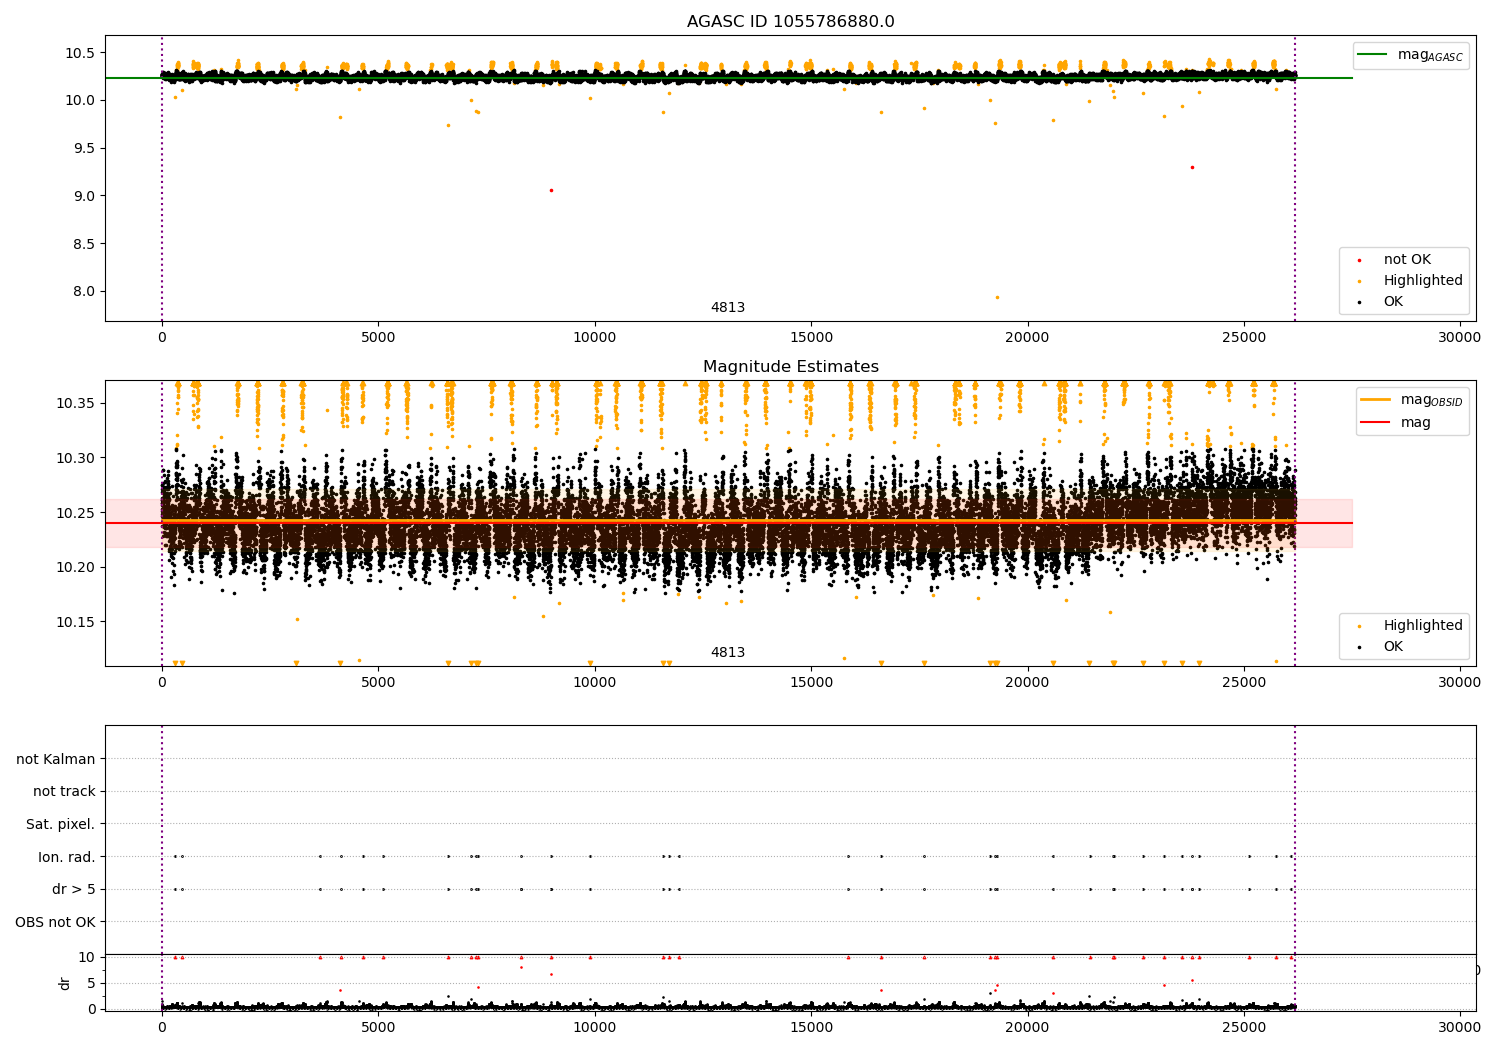This screenshot has width=1500, height=1050.
Task: Click the "4813" label in the top plot
Action: (x=728, y=308)
